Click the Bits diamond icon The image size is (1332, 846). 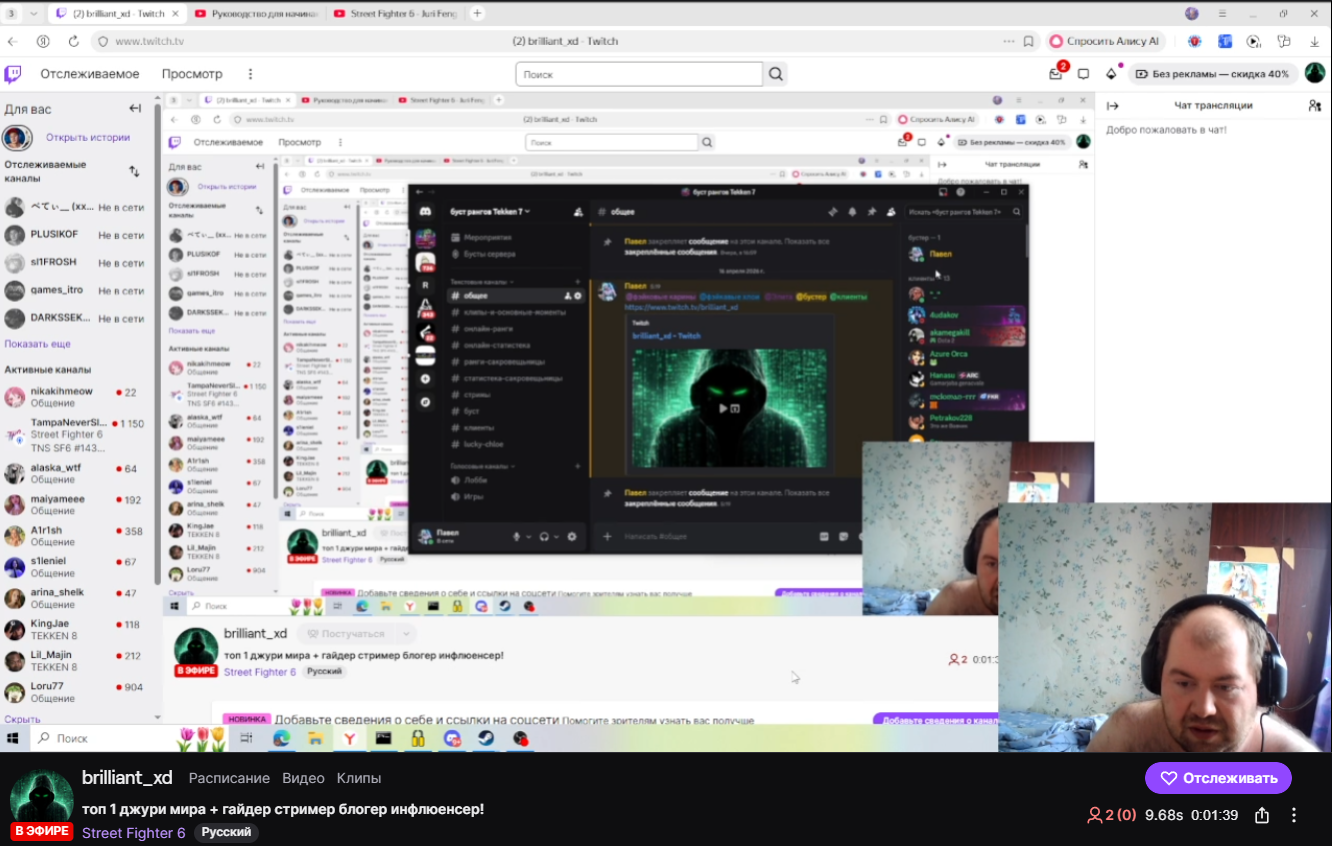tap(1110, 74)
